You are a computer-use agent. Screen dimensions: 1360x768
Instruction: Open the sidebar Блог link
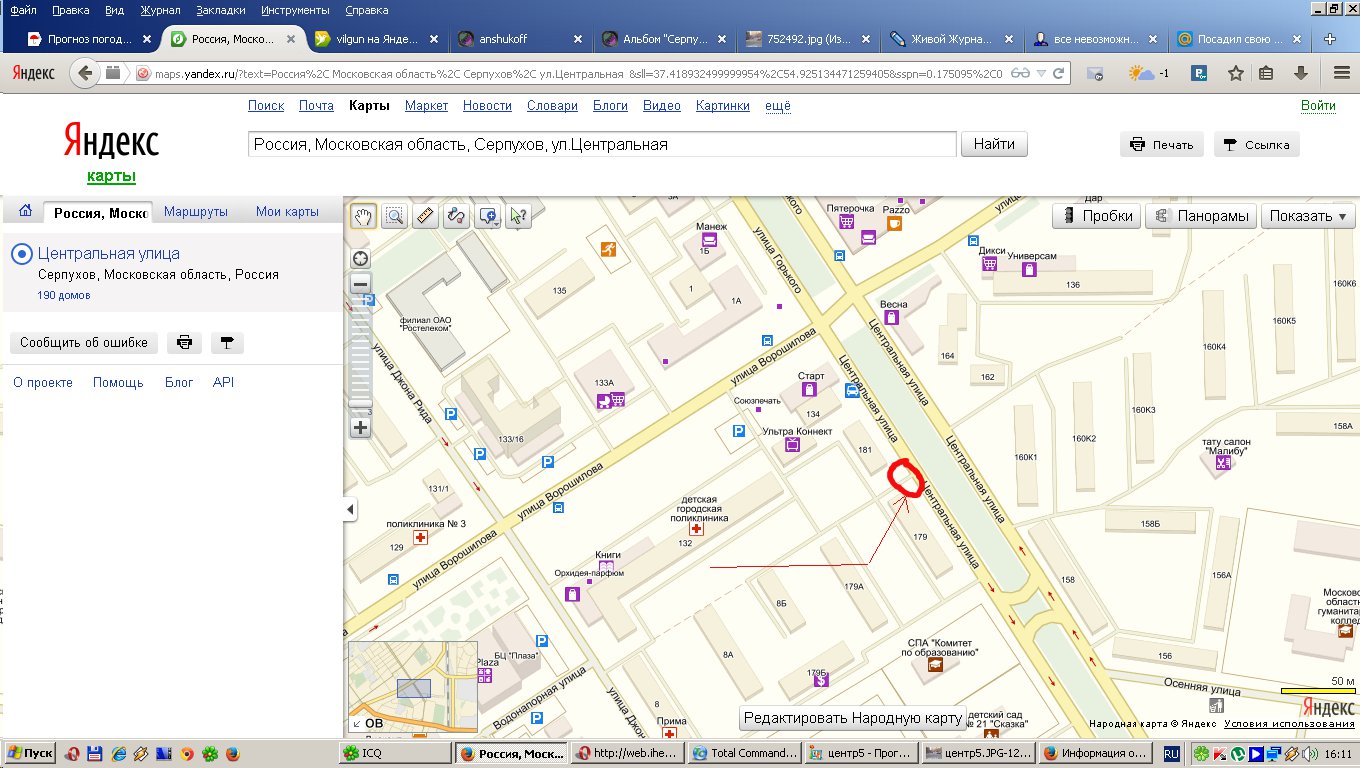179,382
